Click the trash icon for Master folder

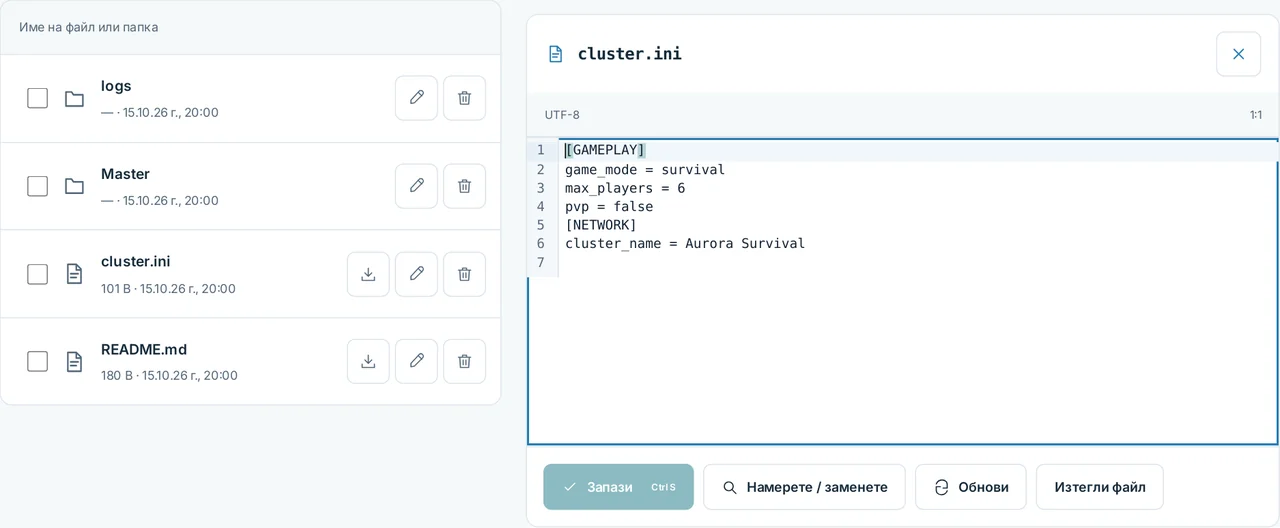tap(464, 186)
